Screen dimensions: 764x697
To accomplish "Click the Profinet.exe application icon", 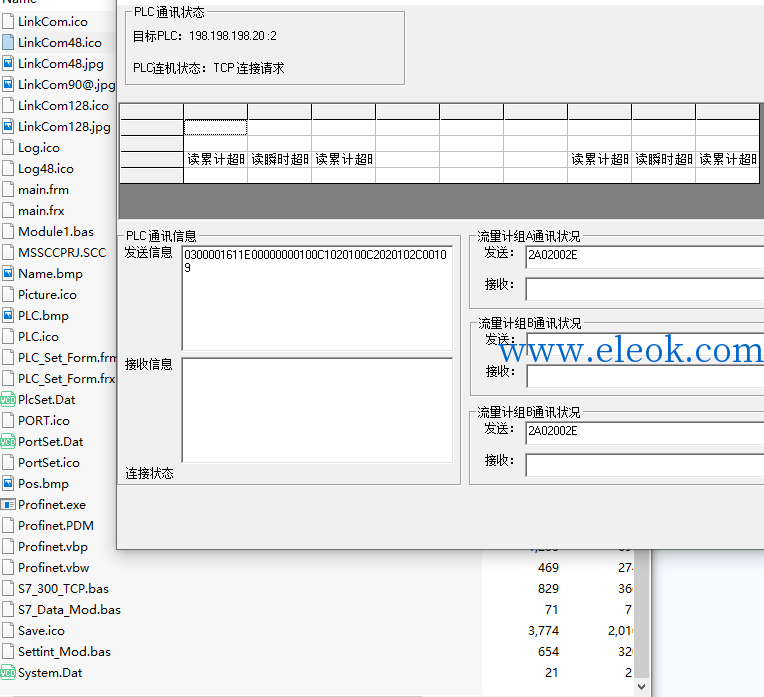I will pyautogui.click(x=8, y=504).
